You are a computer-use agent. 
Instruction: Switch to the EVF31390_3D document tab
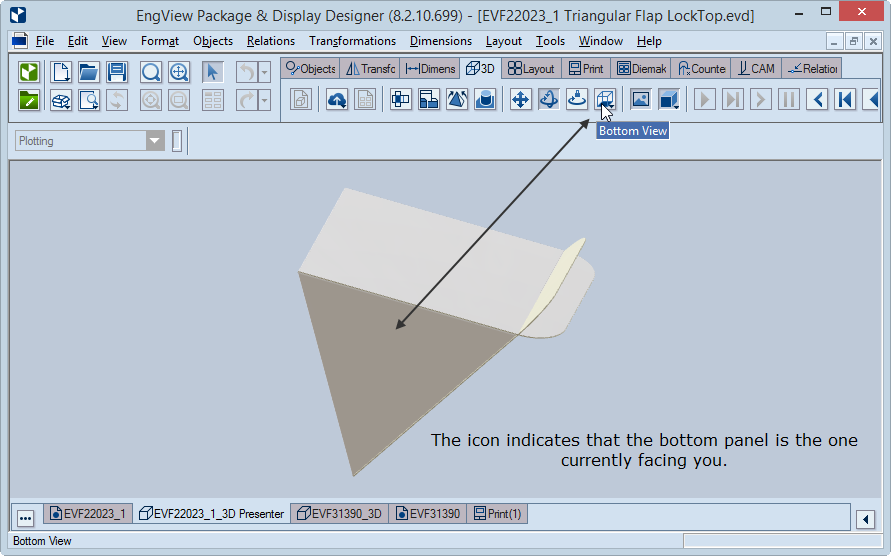(340, 513)
